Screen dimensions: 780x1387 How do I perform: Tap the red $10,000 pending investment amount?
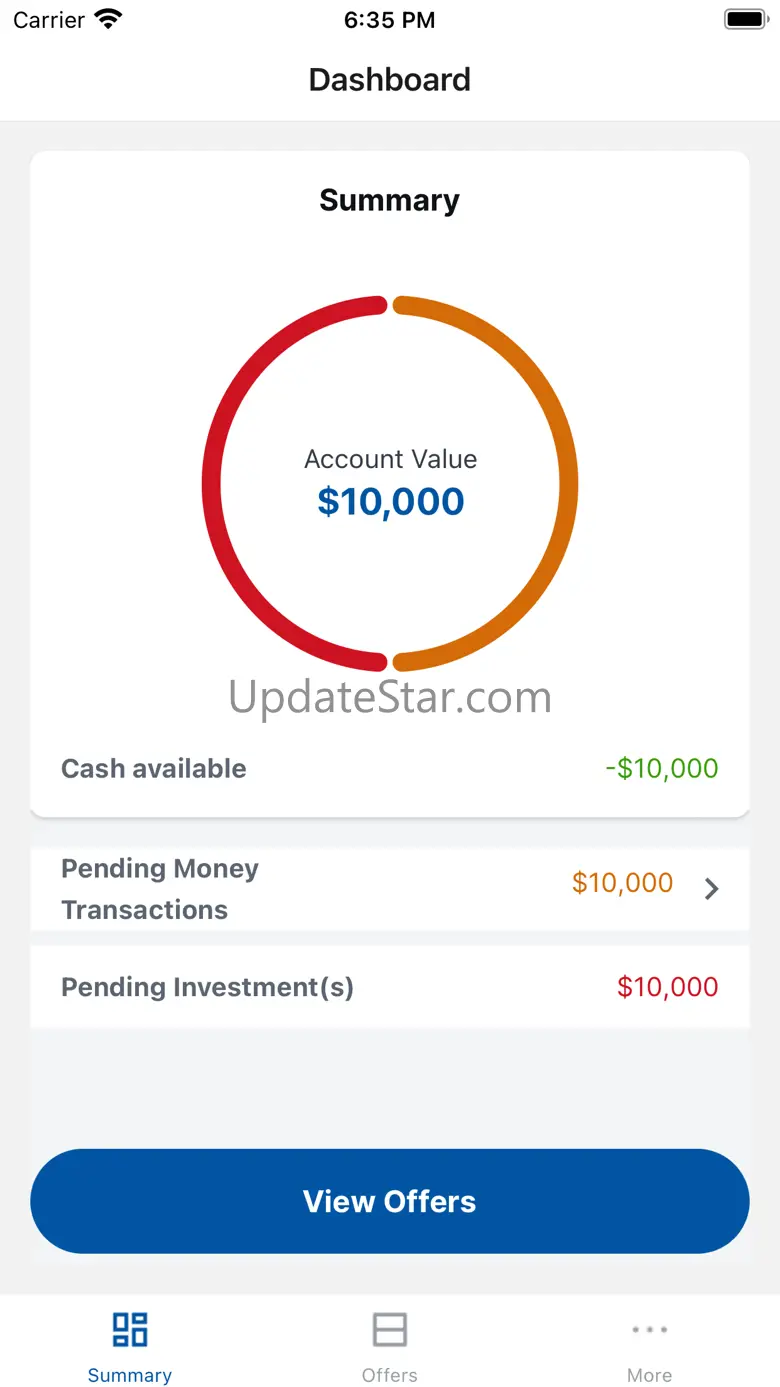(x=667, y=987)
